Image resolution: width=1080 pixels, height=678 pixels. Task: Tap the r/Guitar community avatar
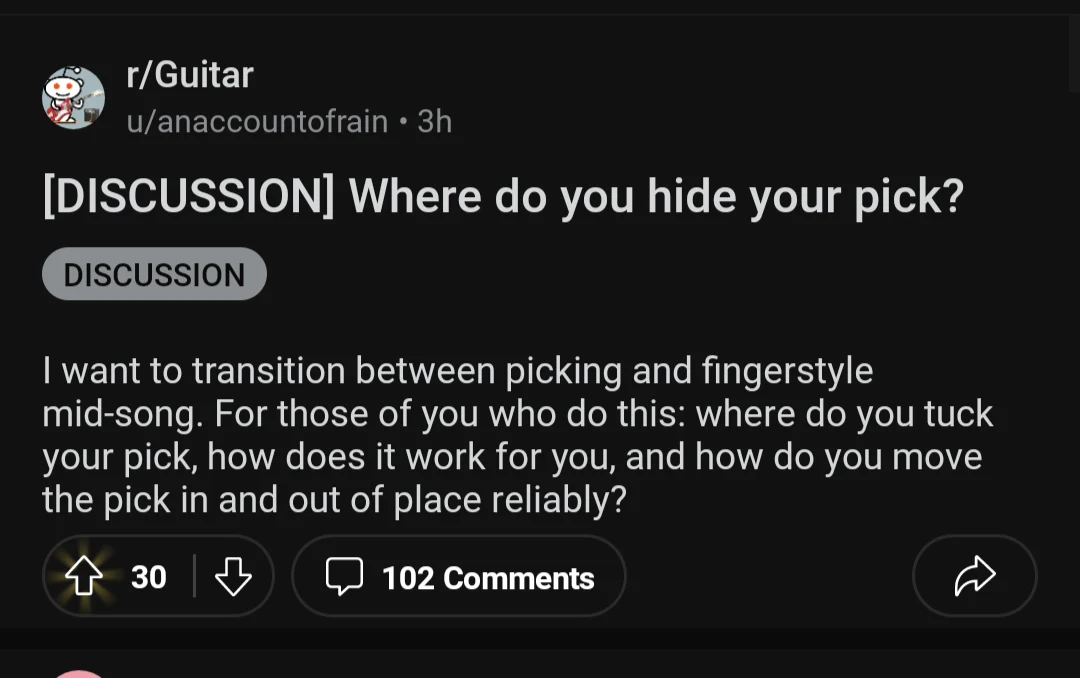pos(73,97)
